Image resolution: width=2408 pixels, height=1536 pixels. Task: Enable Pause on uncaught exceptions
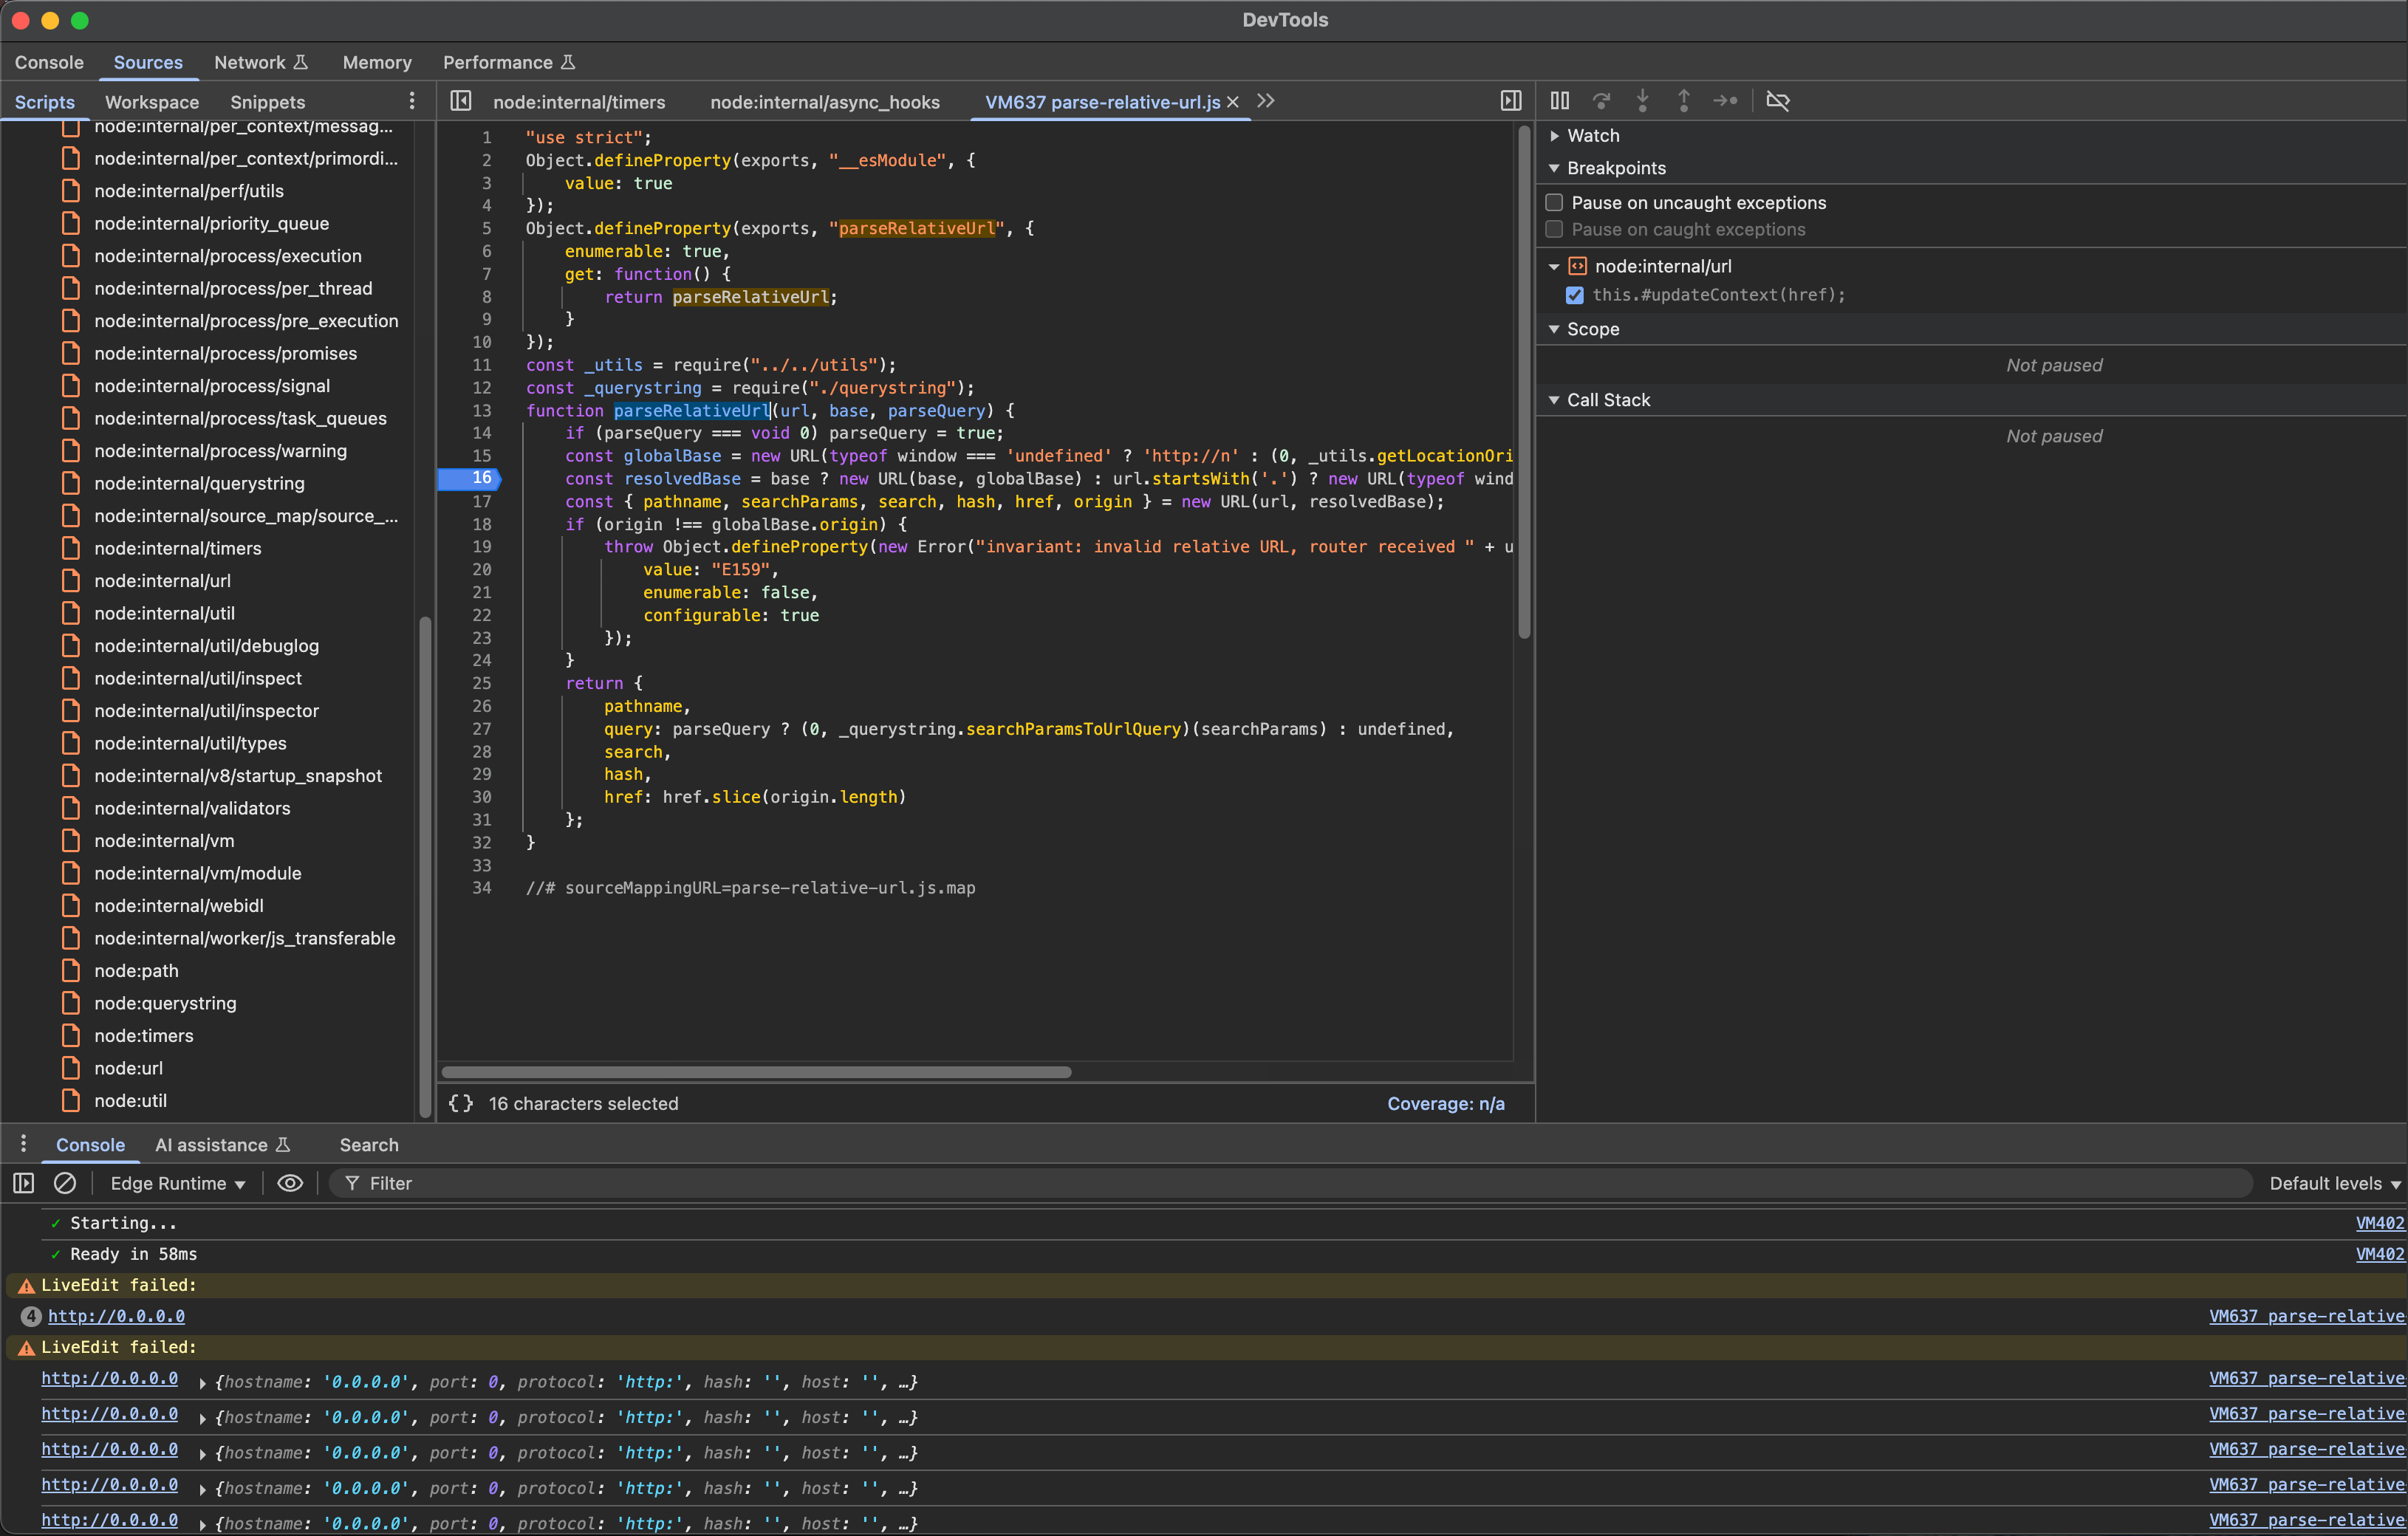1554,203
